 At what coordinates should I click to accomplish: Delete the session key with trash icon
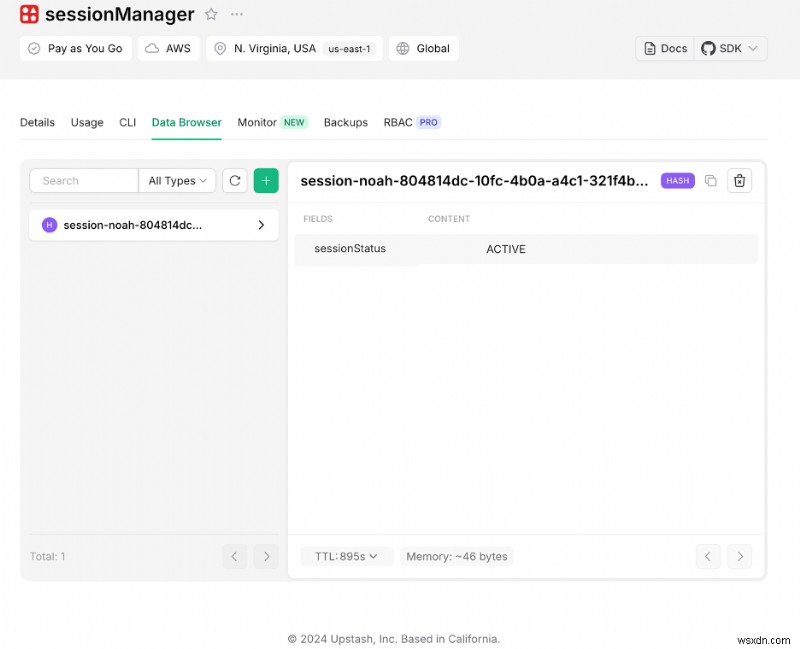pyautogui.click(x=739, y=181)
